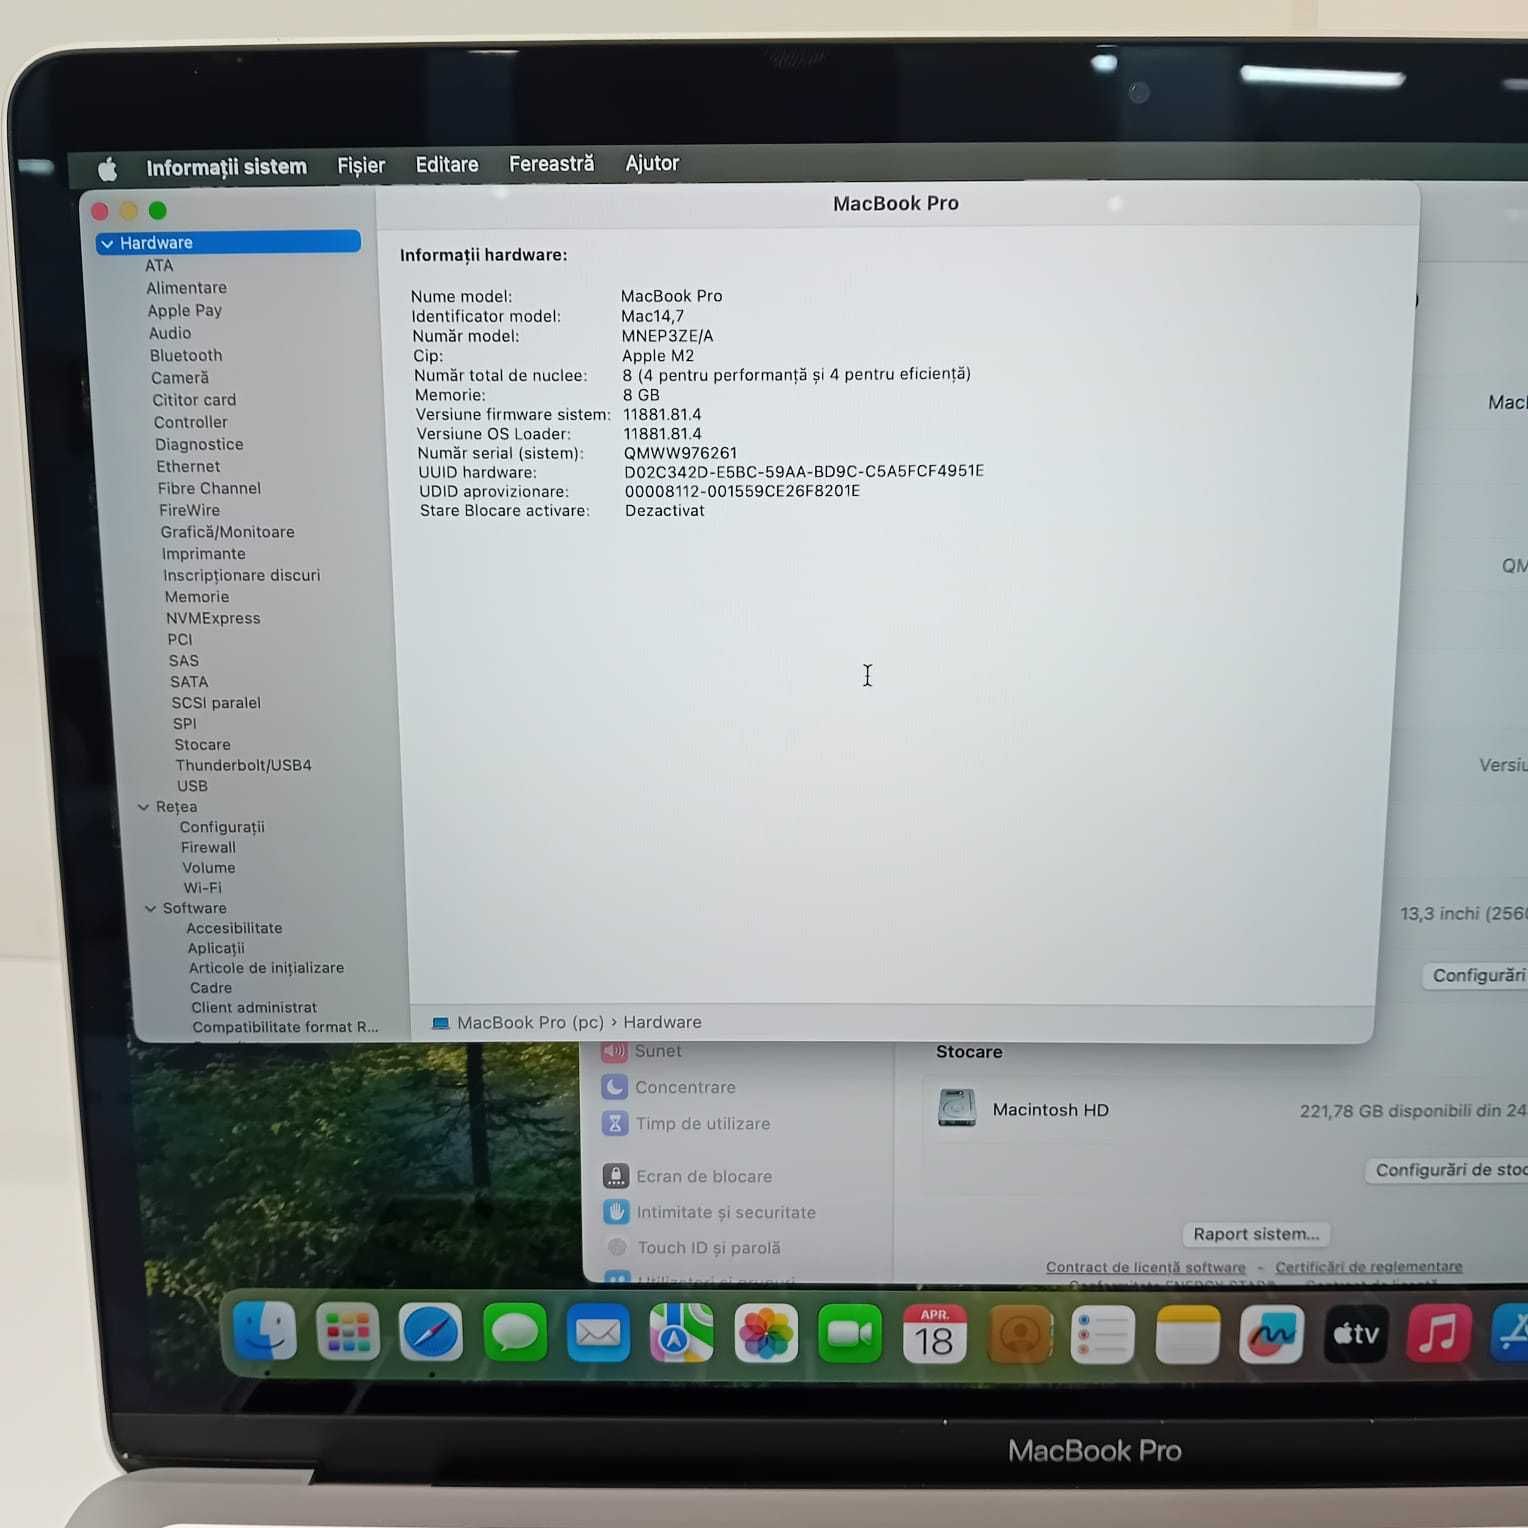The image size is (1528, 1528).
Task: Launch Safari from the dock
Action: click(431, 1333)
